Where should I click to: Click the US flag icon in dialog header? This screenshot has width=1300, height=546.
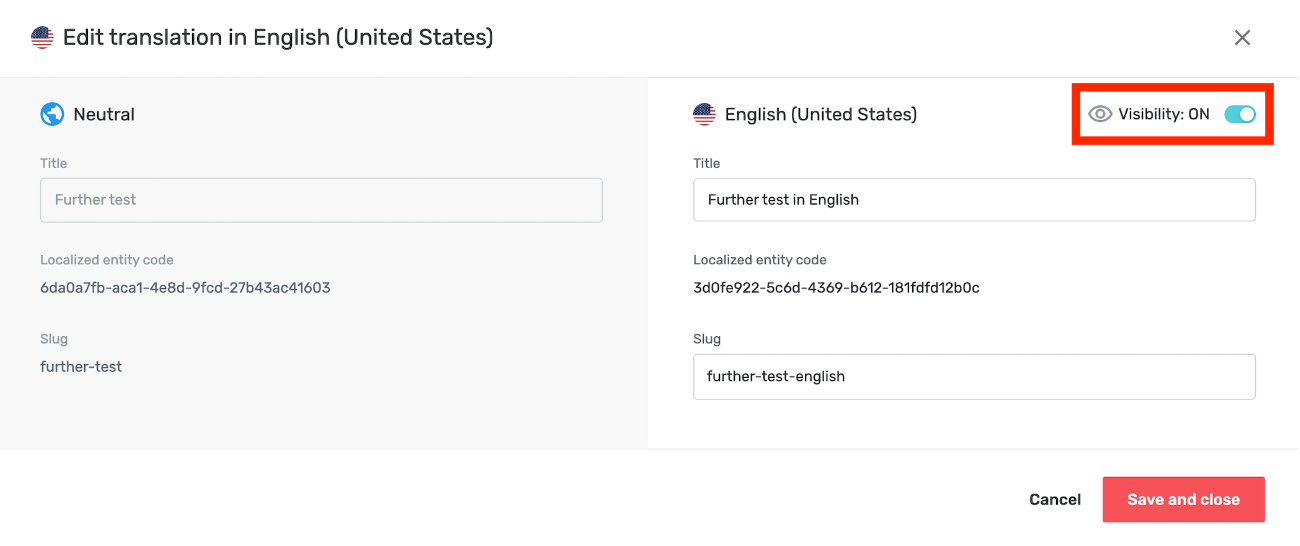point(42,38)
